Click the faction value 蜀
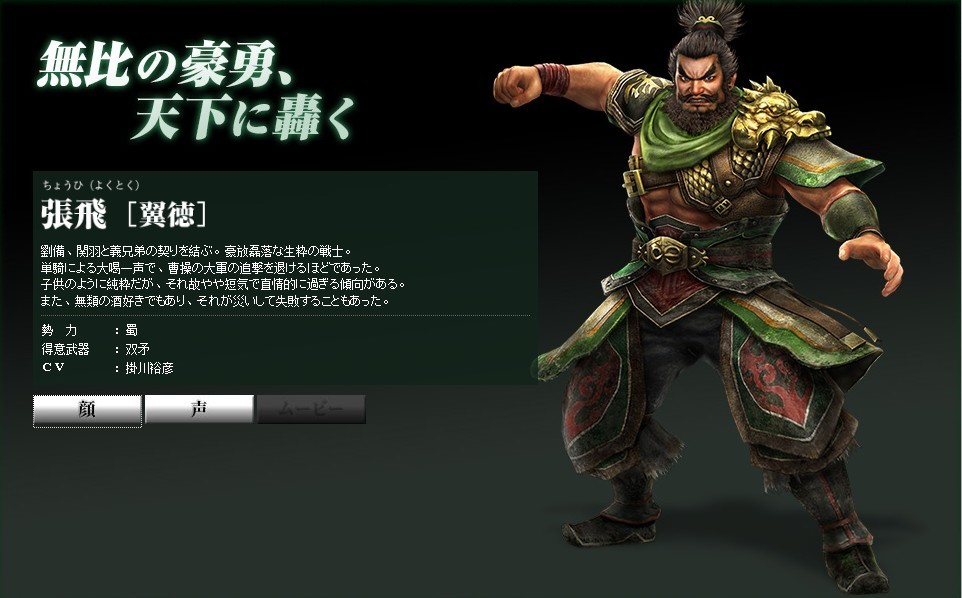This screenshot has width=962, height=598. tap(132, 331)
